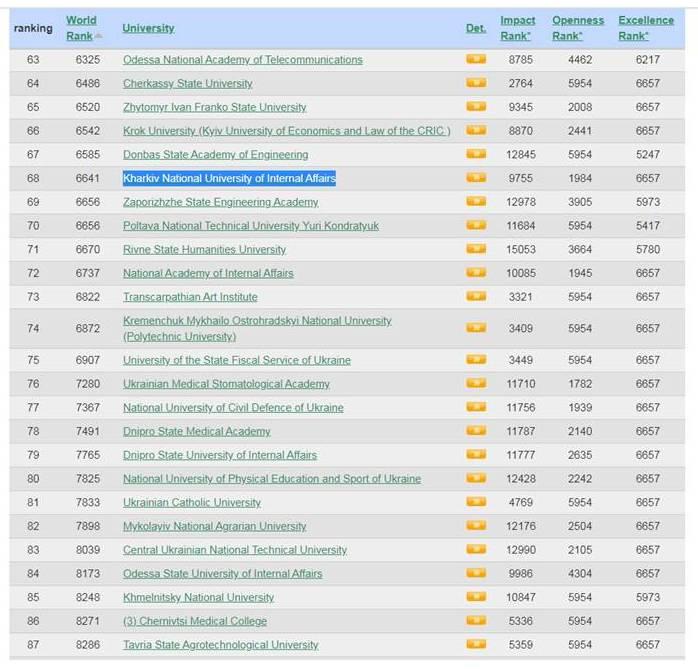
Task: Click the details icon for Odessa National Academy of Telecommunications
Action: 476,59
